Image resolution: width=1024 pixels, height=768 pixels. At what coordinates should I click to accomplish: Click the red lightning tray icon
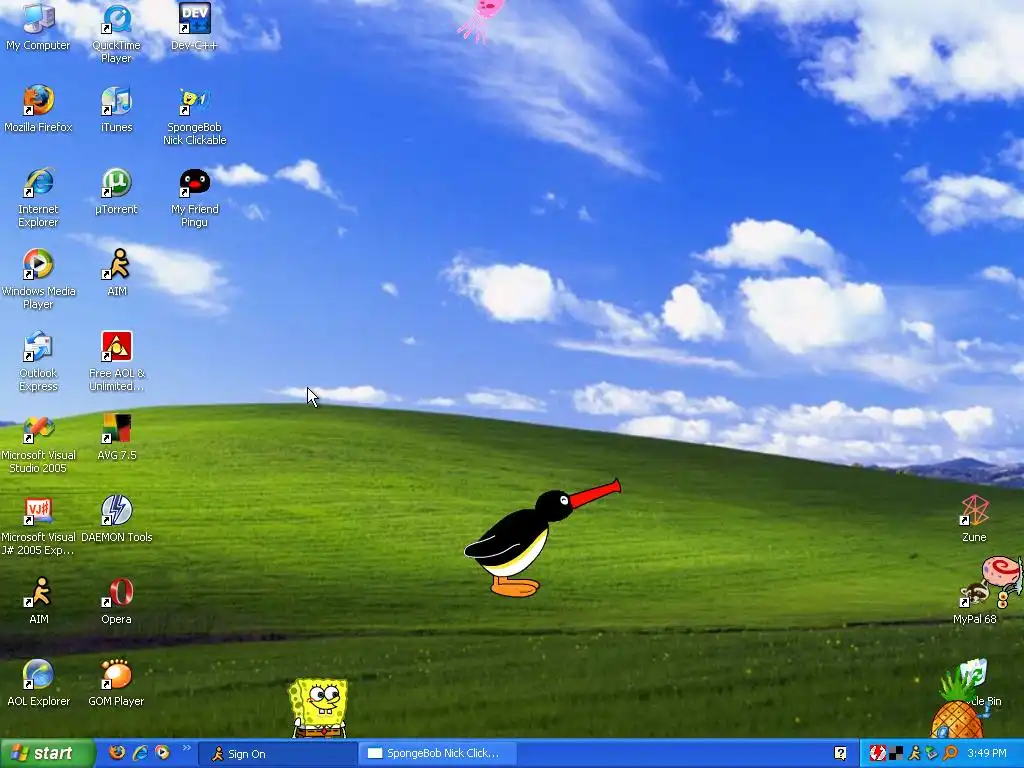[x=877, y=754]
